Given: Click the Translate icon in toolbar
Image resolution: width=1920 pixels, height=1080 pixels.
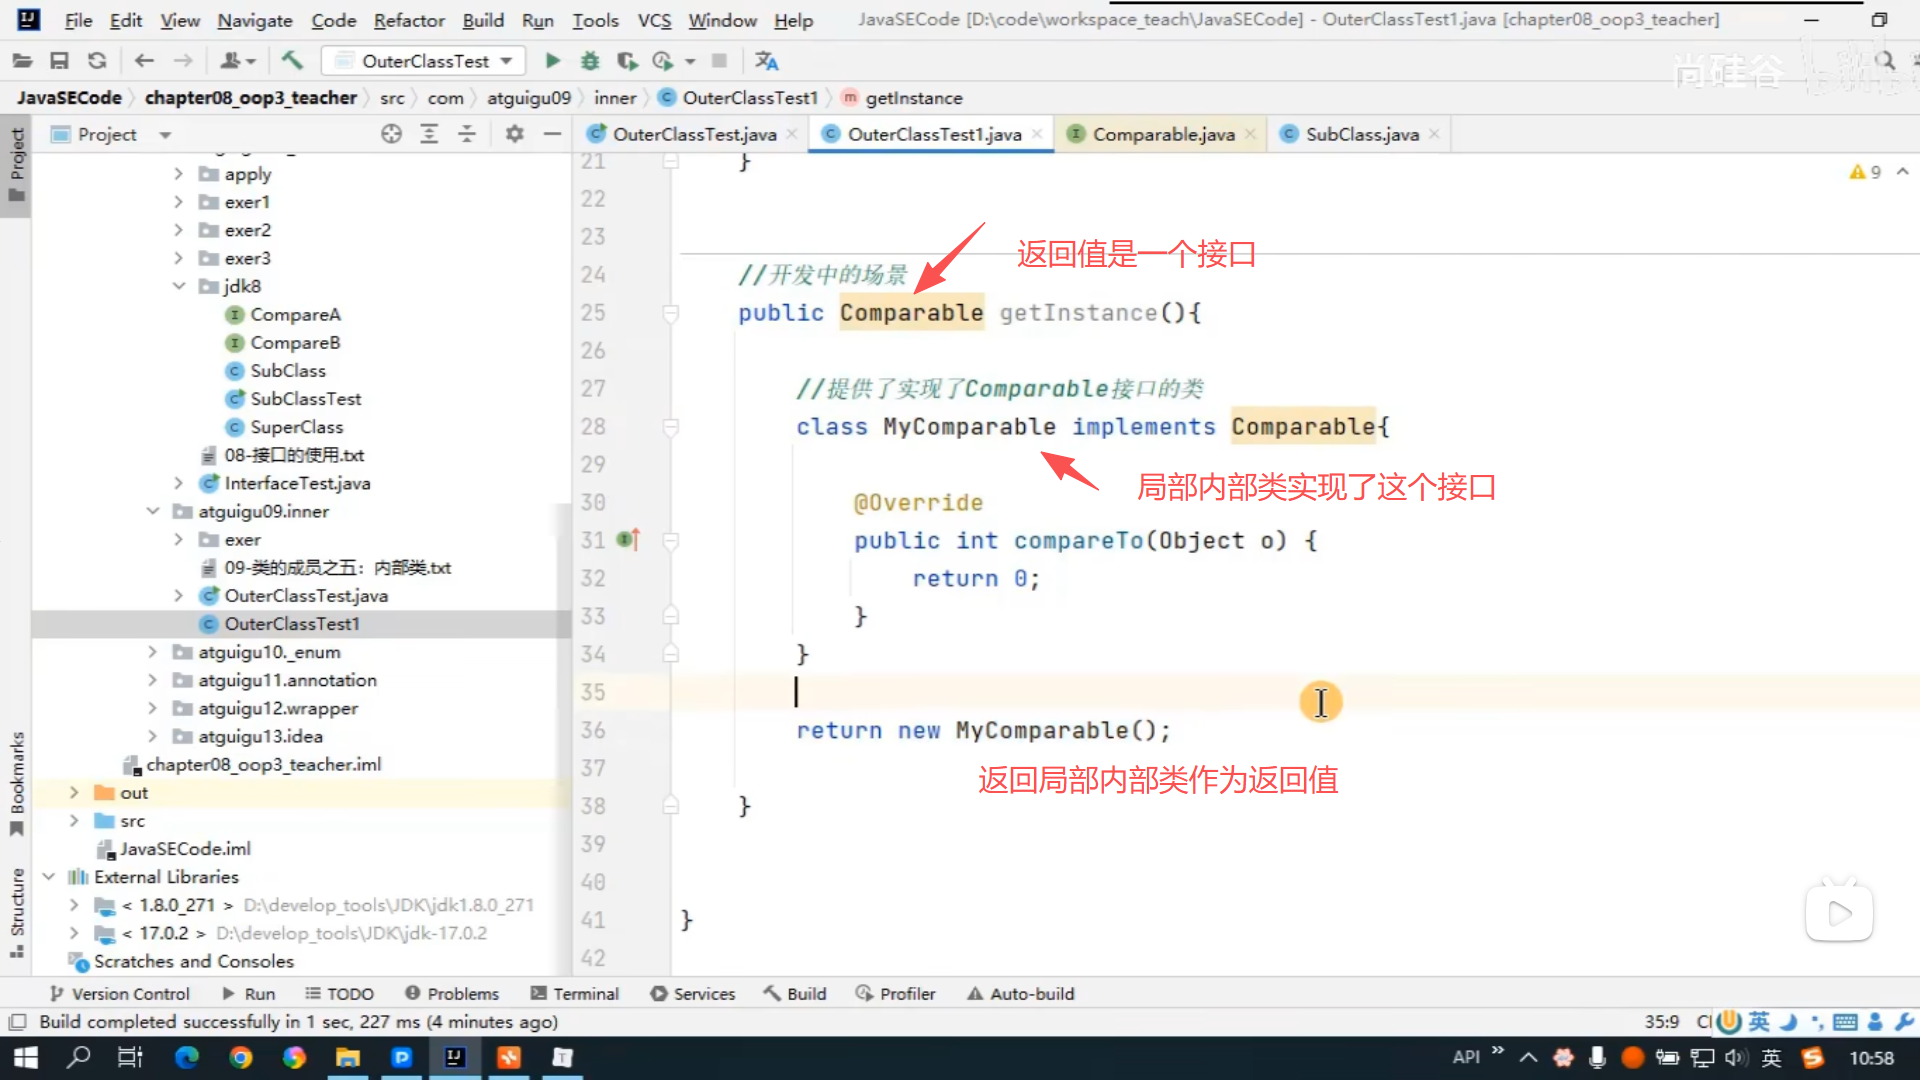Looking at the screenshot, I should [767, 61].
